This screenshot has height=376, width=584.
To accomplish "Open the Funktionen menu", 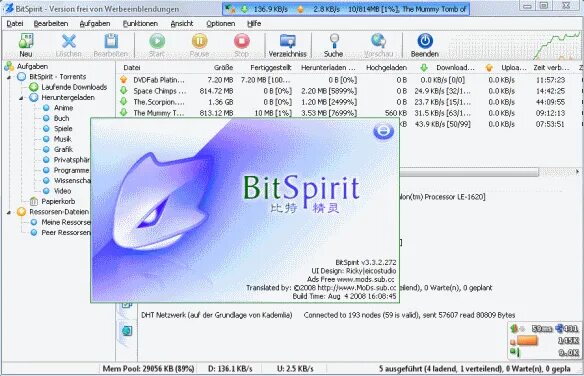I will click(x=140, y=24).
